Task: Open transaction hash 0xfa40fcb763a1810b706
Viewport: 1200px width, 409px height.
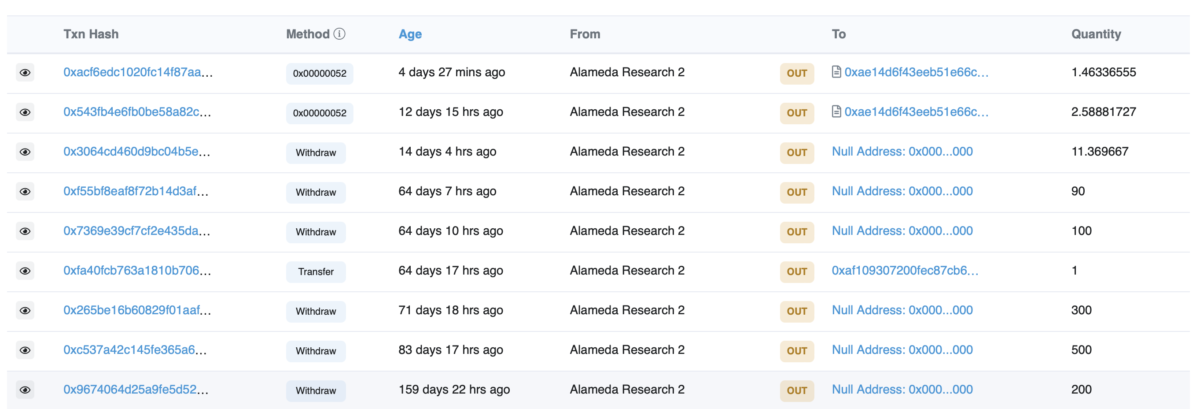Action: pyautogui.click(x=138, y=271)
